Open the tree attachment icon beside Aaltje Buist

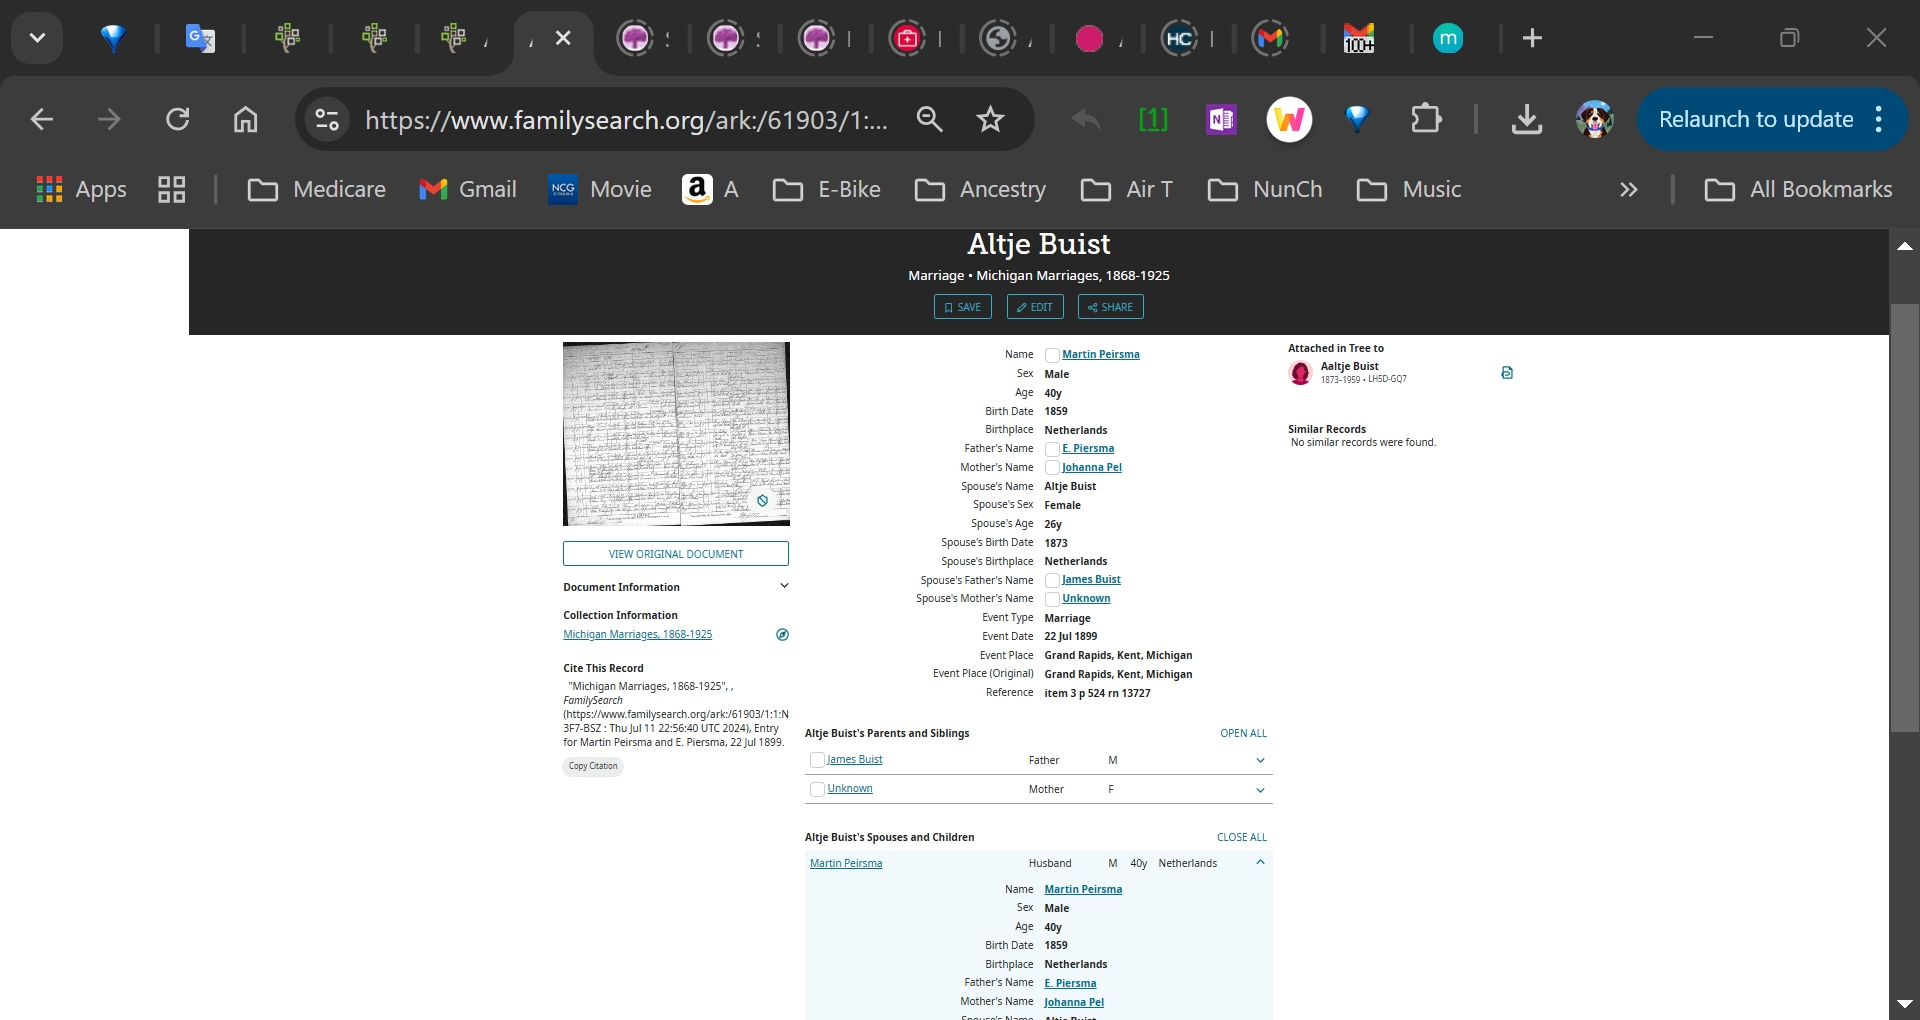pyautogui.click(x=1507, y=373)
